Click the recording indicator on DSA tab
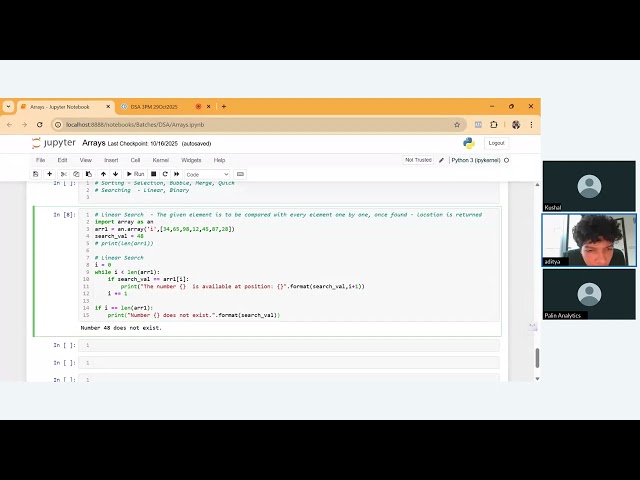640x480 pixels. pos(198,107)
